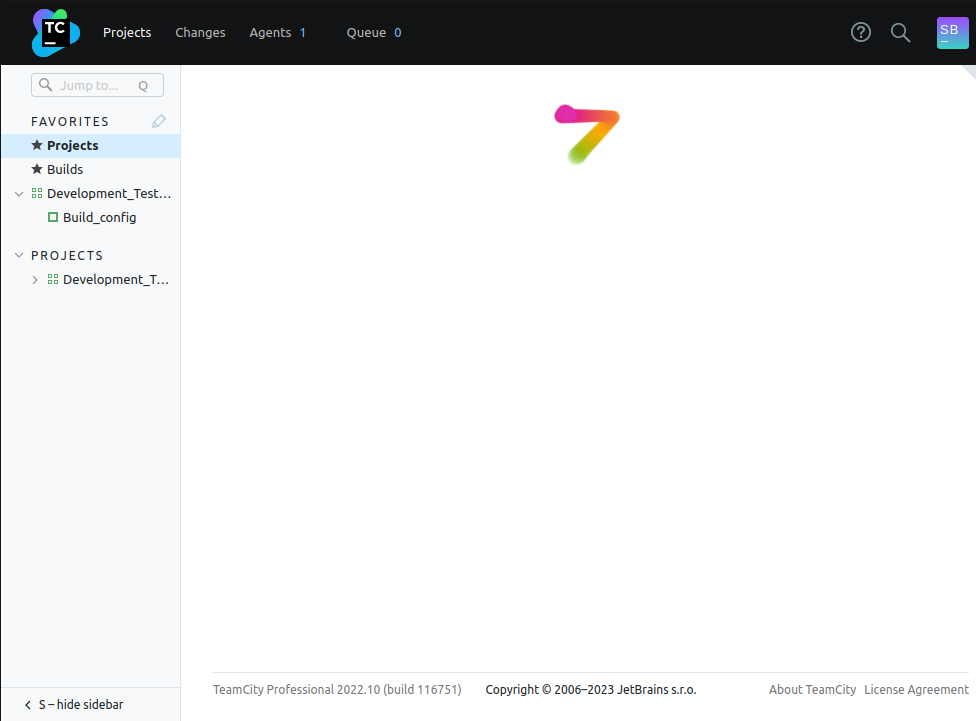The image size is (976, 721).
Task: Switch to the Changes tab
Action: tap(200, 33)
